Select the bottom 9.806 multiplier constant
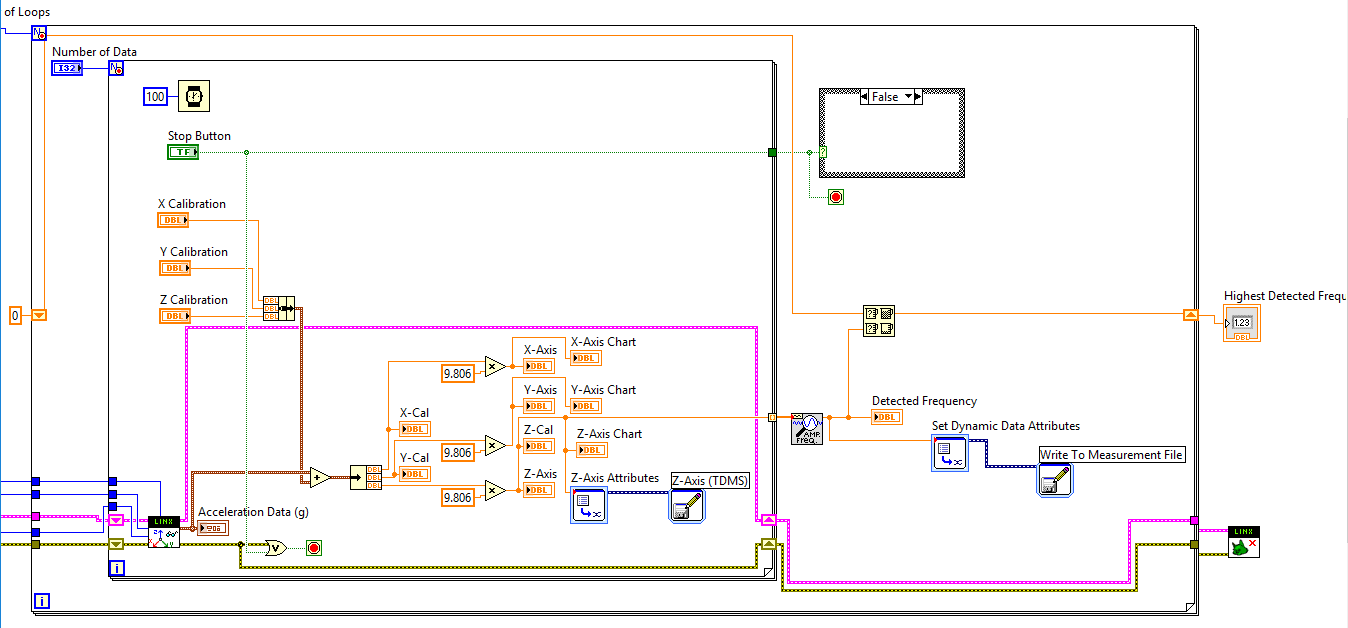 pyautogui.click(x=458, y=497)
